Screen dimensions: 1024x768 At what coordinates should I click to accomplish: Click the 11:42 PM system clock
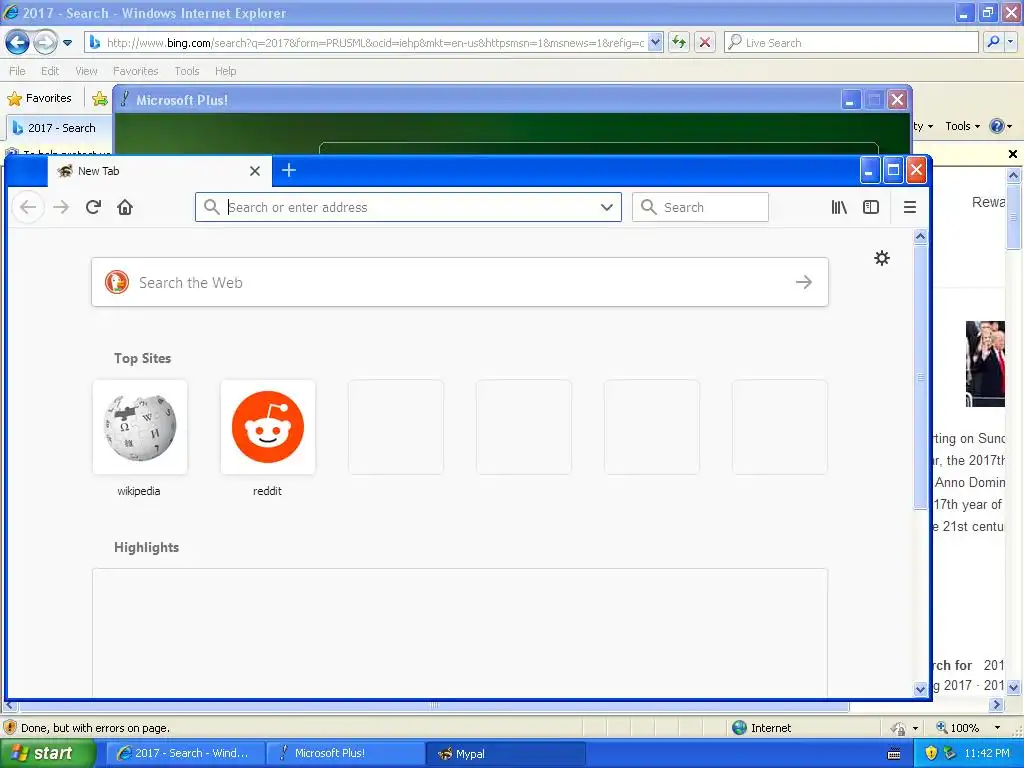pyautogui.click(x=987, y=753)
